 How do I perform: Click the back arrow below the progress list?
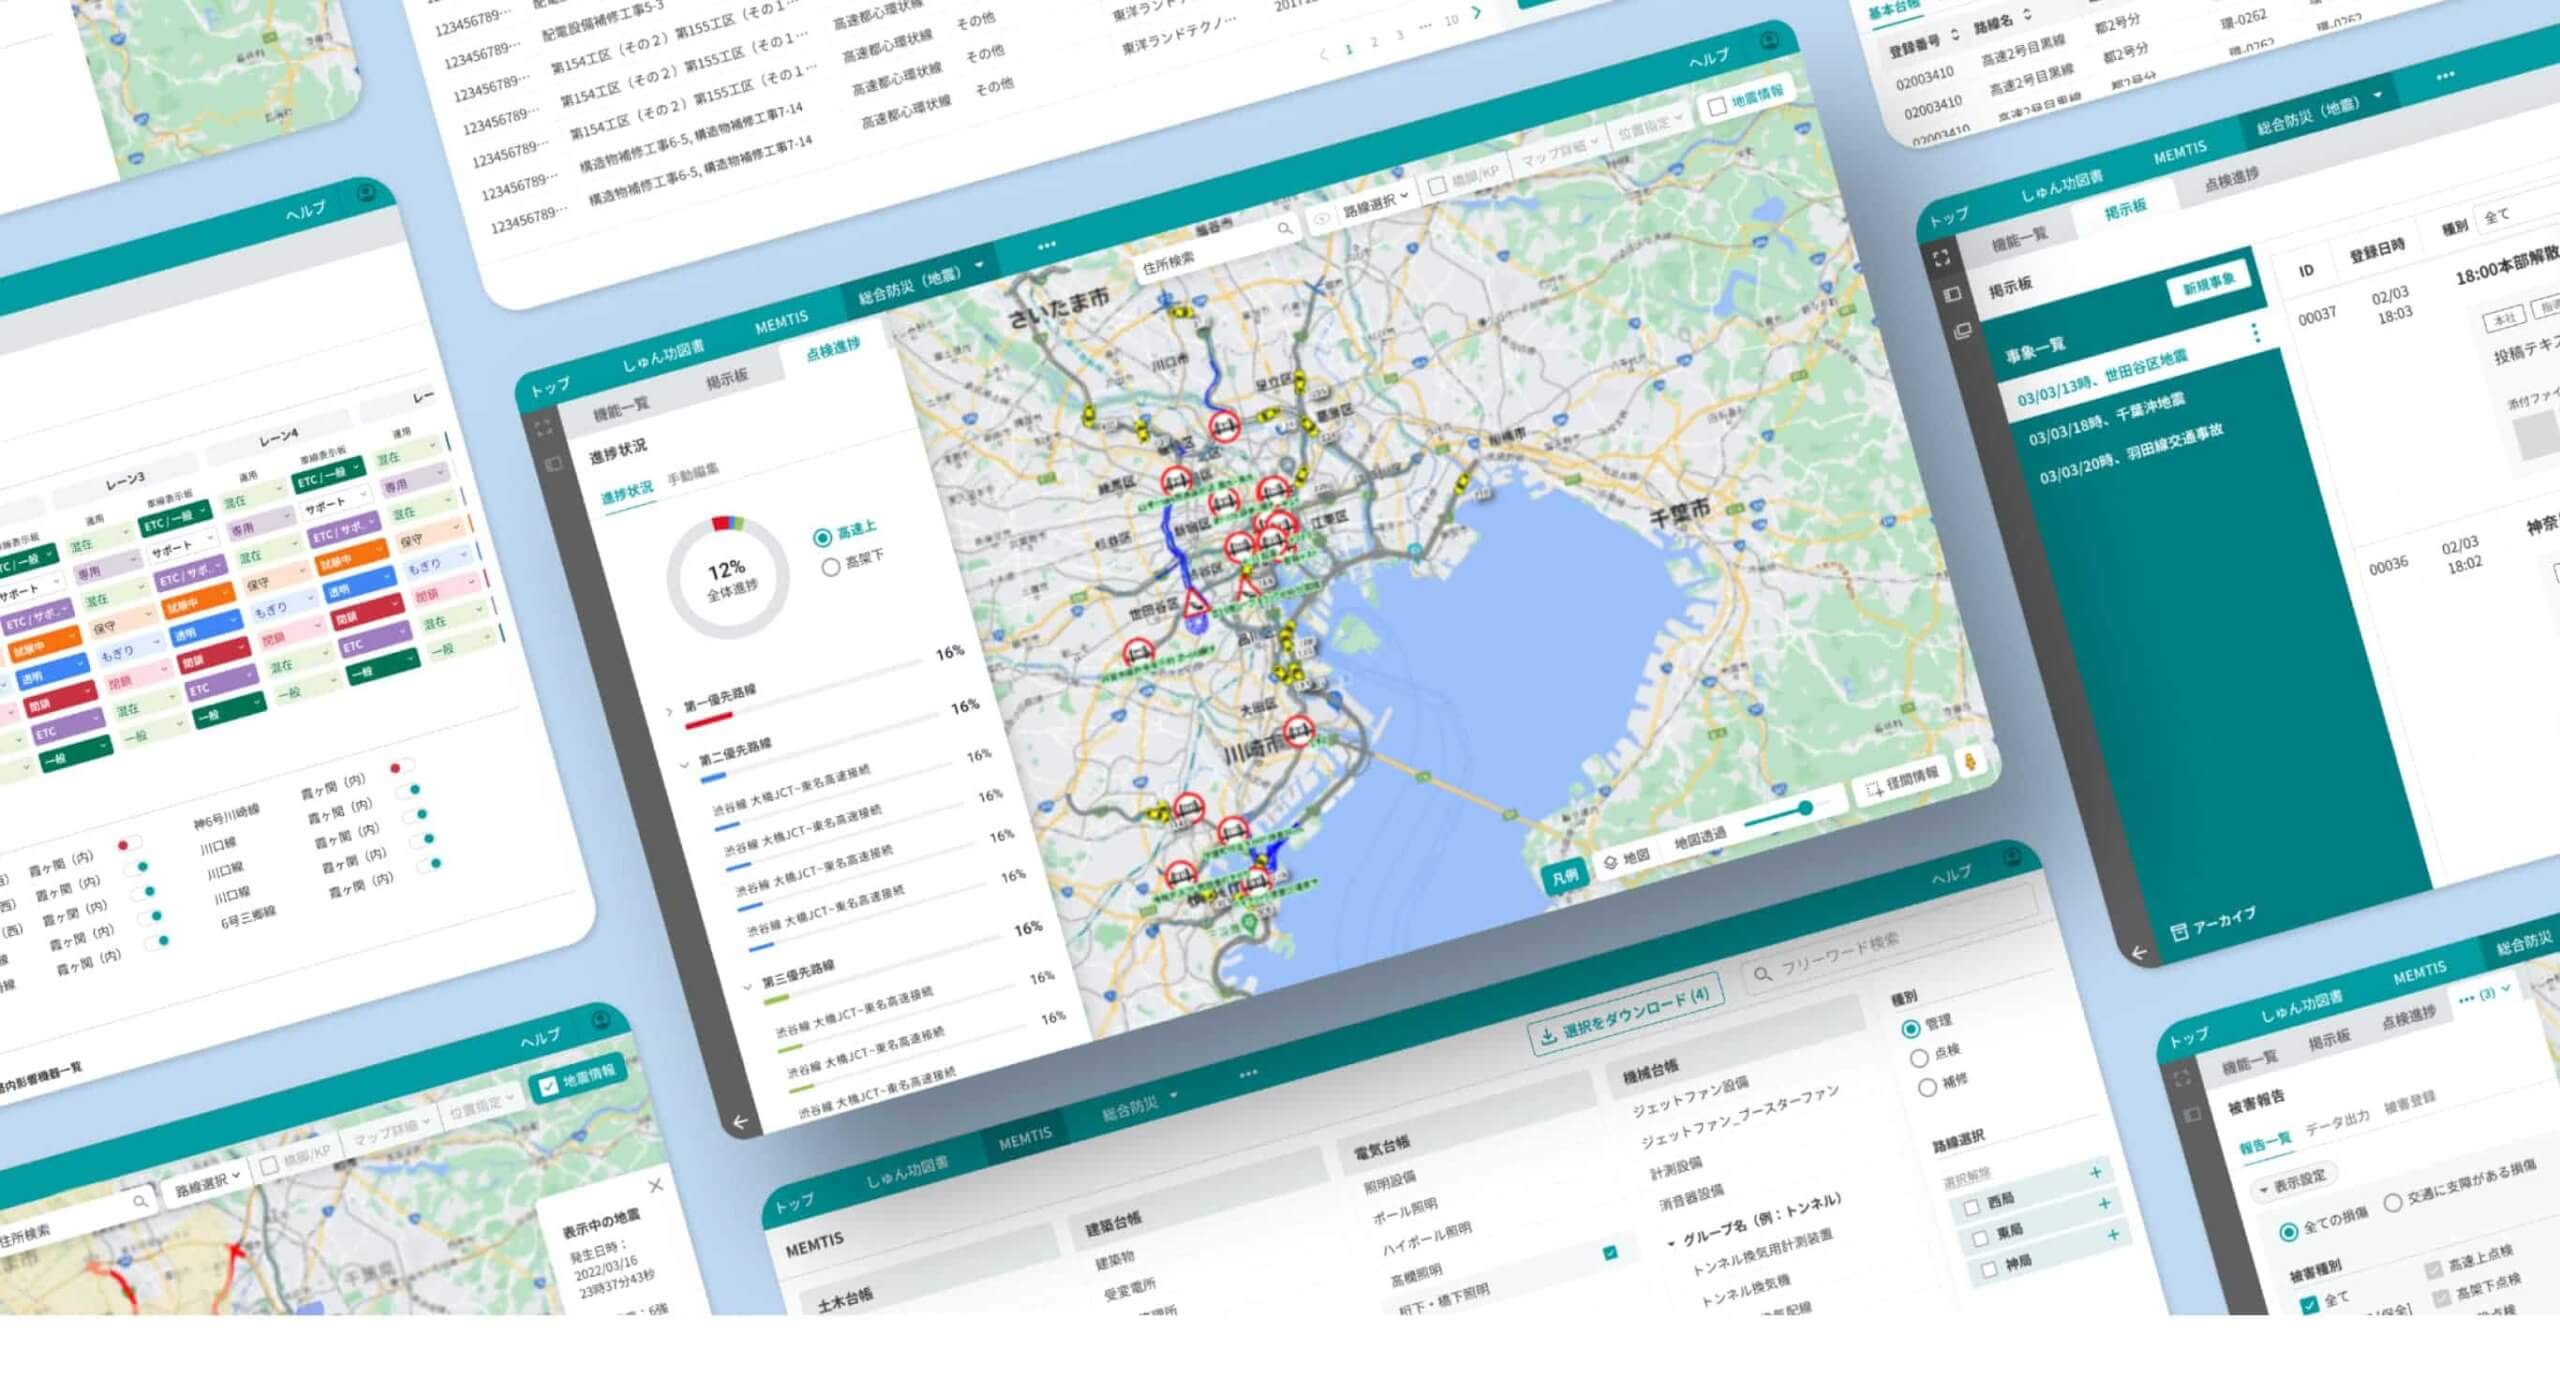point(740,1122)
